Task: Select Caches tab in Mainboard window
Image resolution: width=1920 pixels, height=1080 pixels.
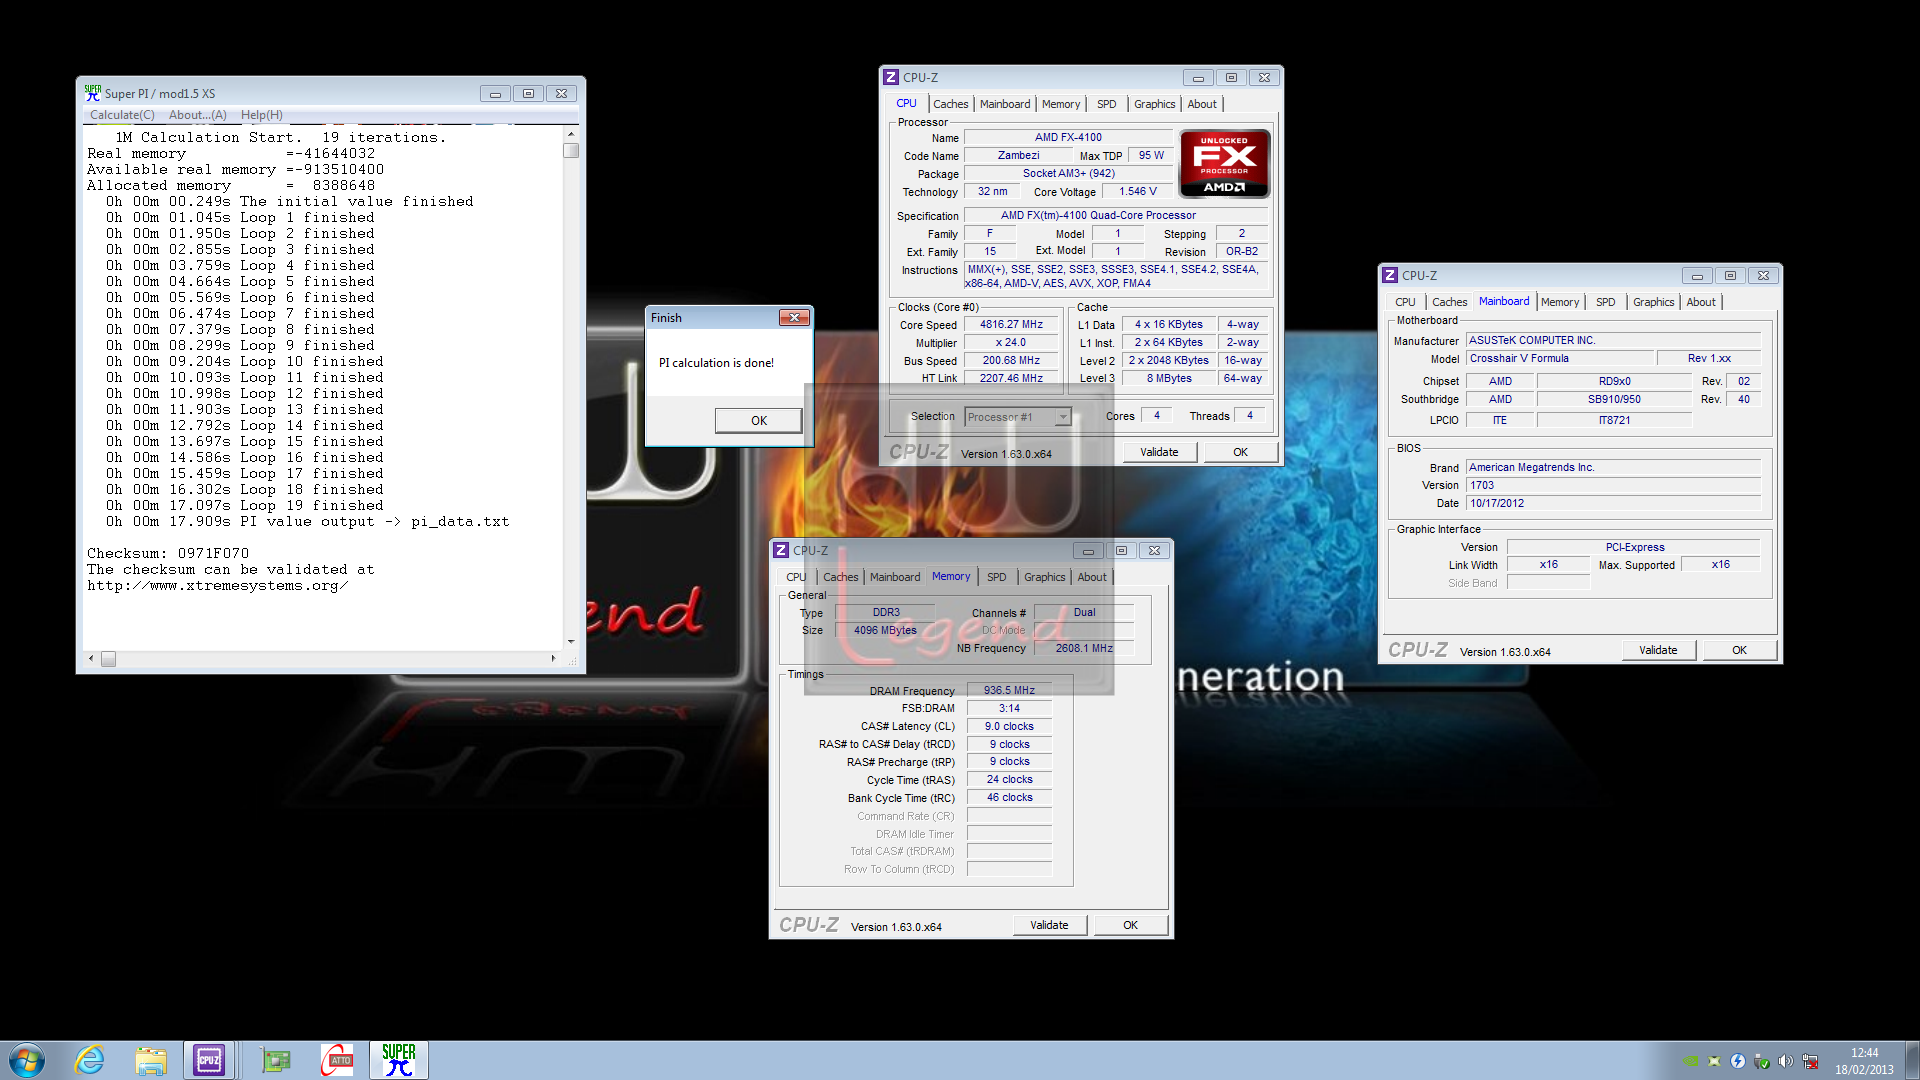Action: pos(1449,302)
